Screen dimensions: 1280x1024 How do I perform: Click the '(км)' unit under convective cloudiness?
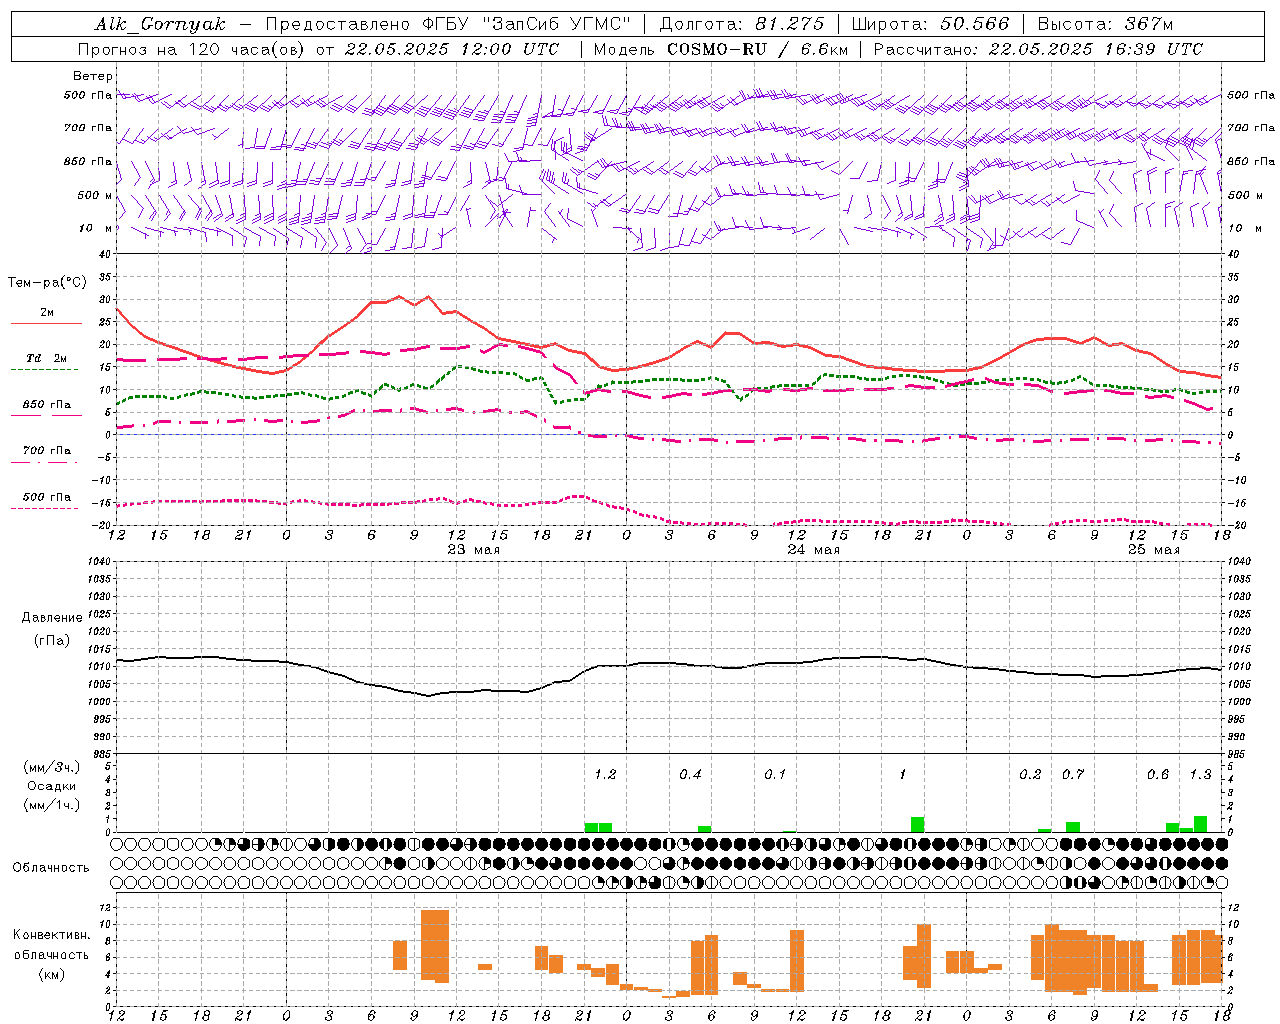(52, 974)
